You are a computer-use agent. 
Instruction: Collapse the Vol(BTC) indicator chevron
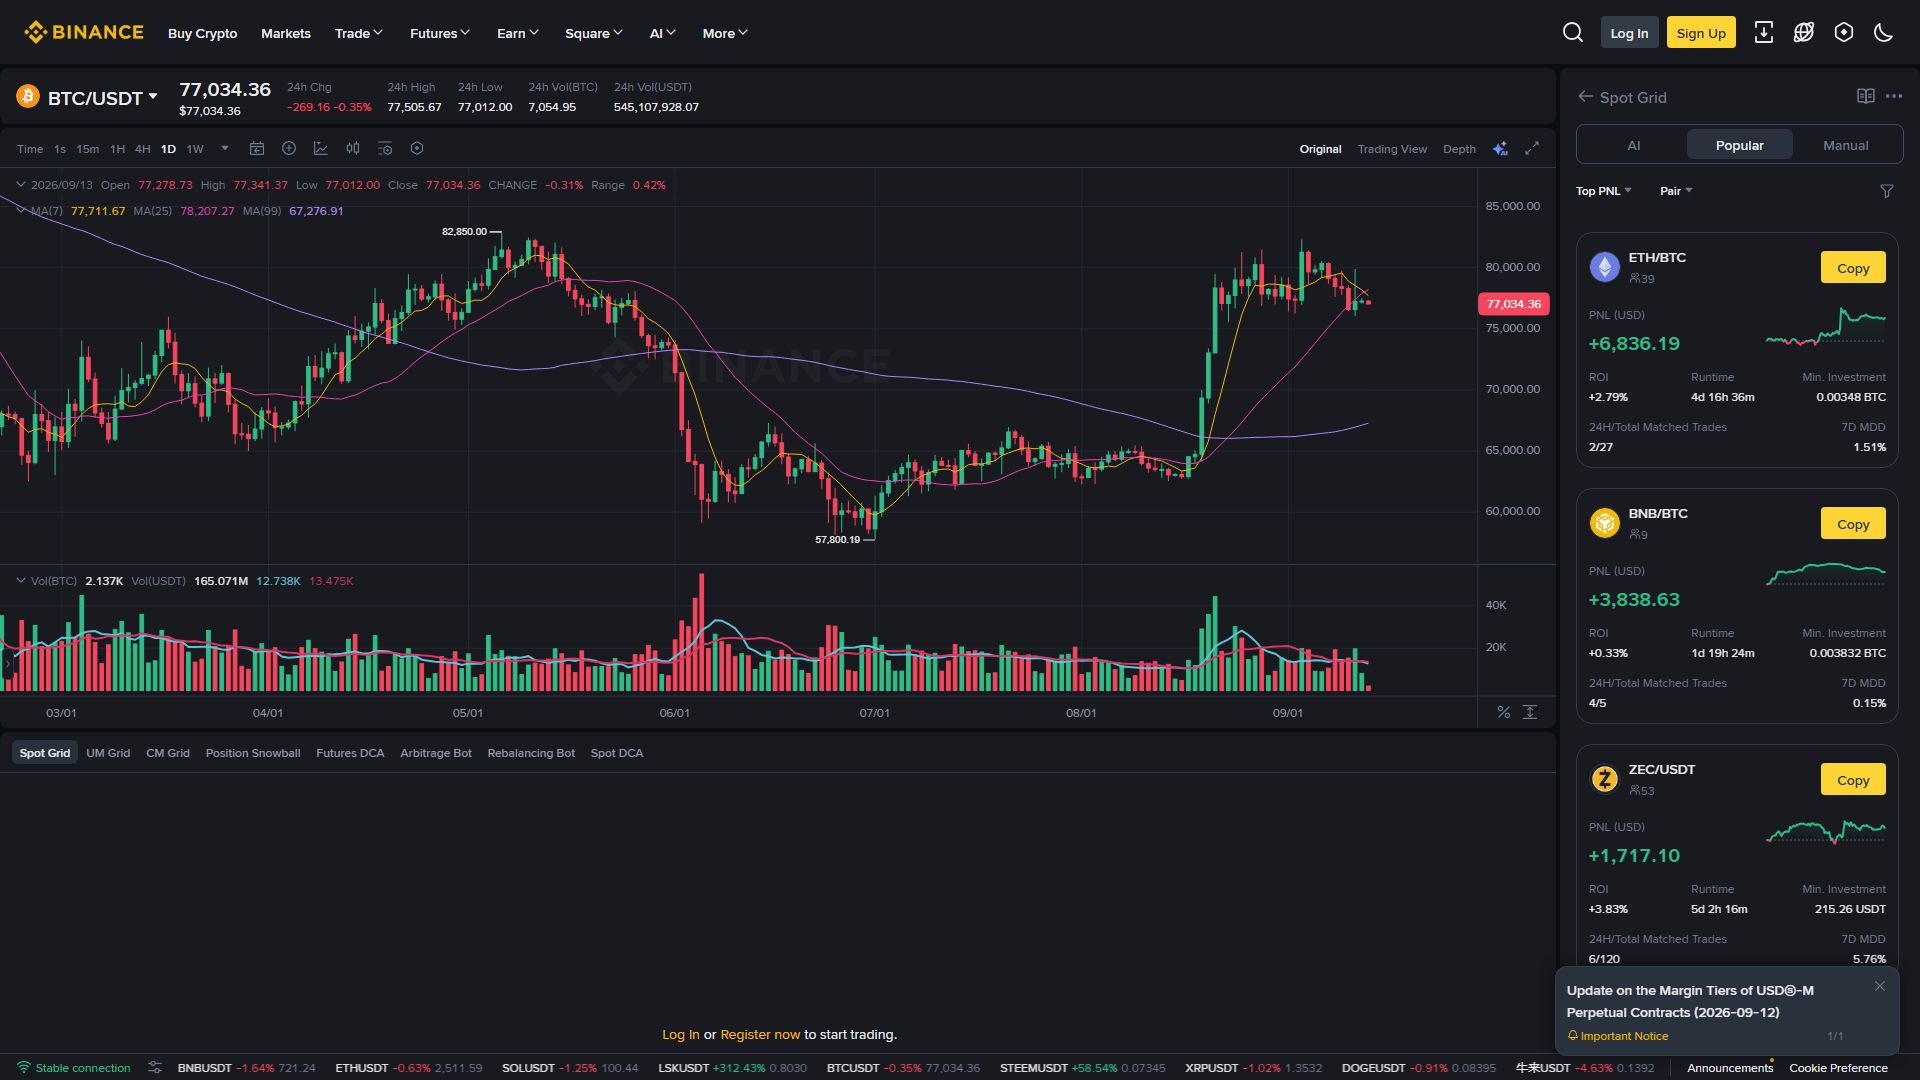[20, 581]
